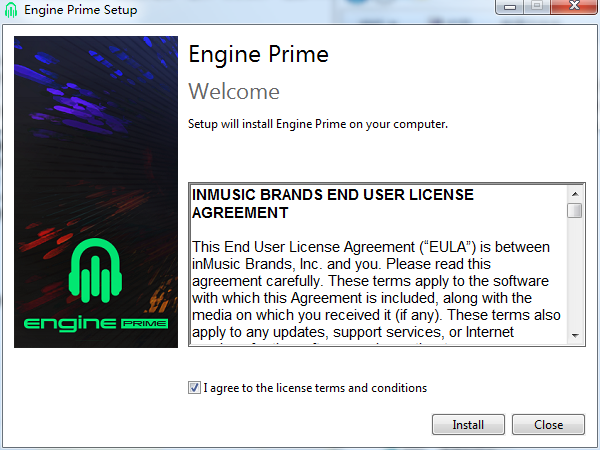This screenshot has height=450, width=600.
Task: Click the empty scrollbar track below the thumb
Action: click(575, 272)
